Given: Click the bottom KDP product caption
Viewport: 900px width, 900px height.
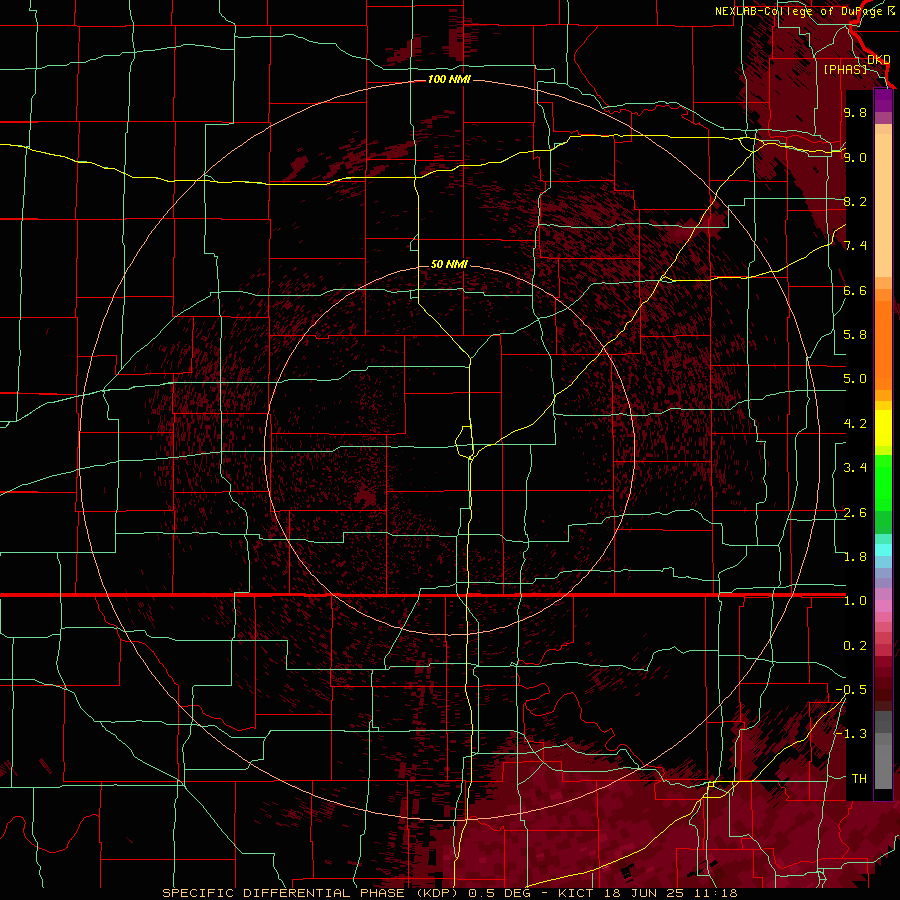Looking at the screenshot, I should pos(450,893).
